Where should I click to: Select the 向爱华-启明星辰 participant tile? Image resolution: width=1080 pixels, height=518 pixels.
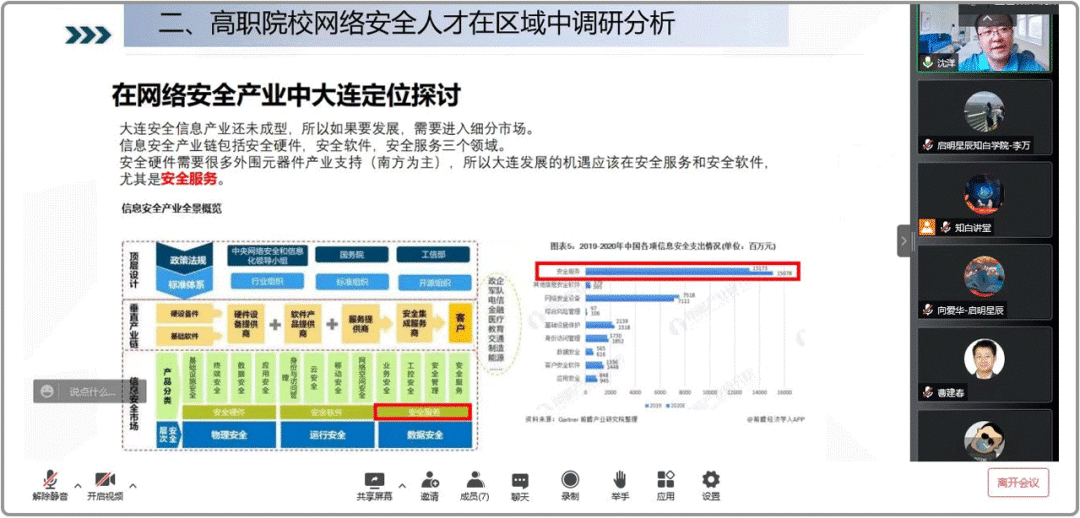(985, 283)
